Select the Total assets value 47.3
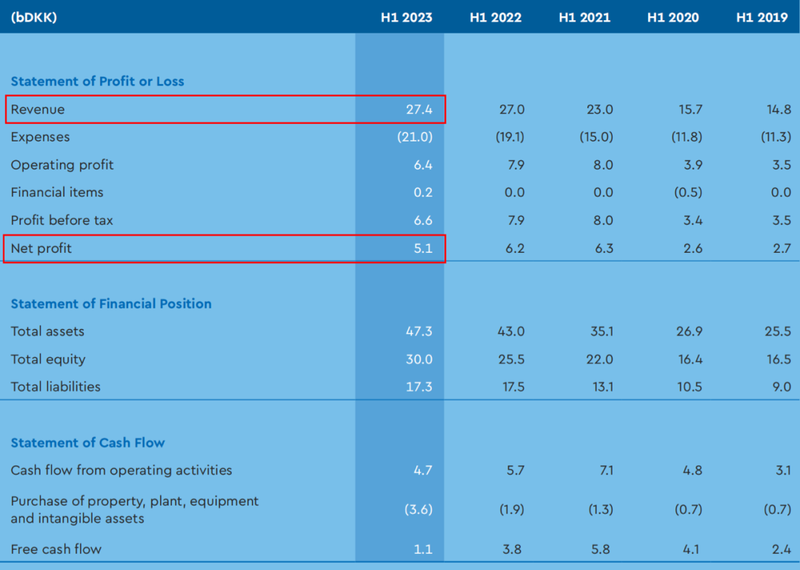This screenshot has width=800, height=570. point(419,331)
